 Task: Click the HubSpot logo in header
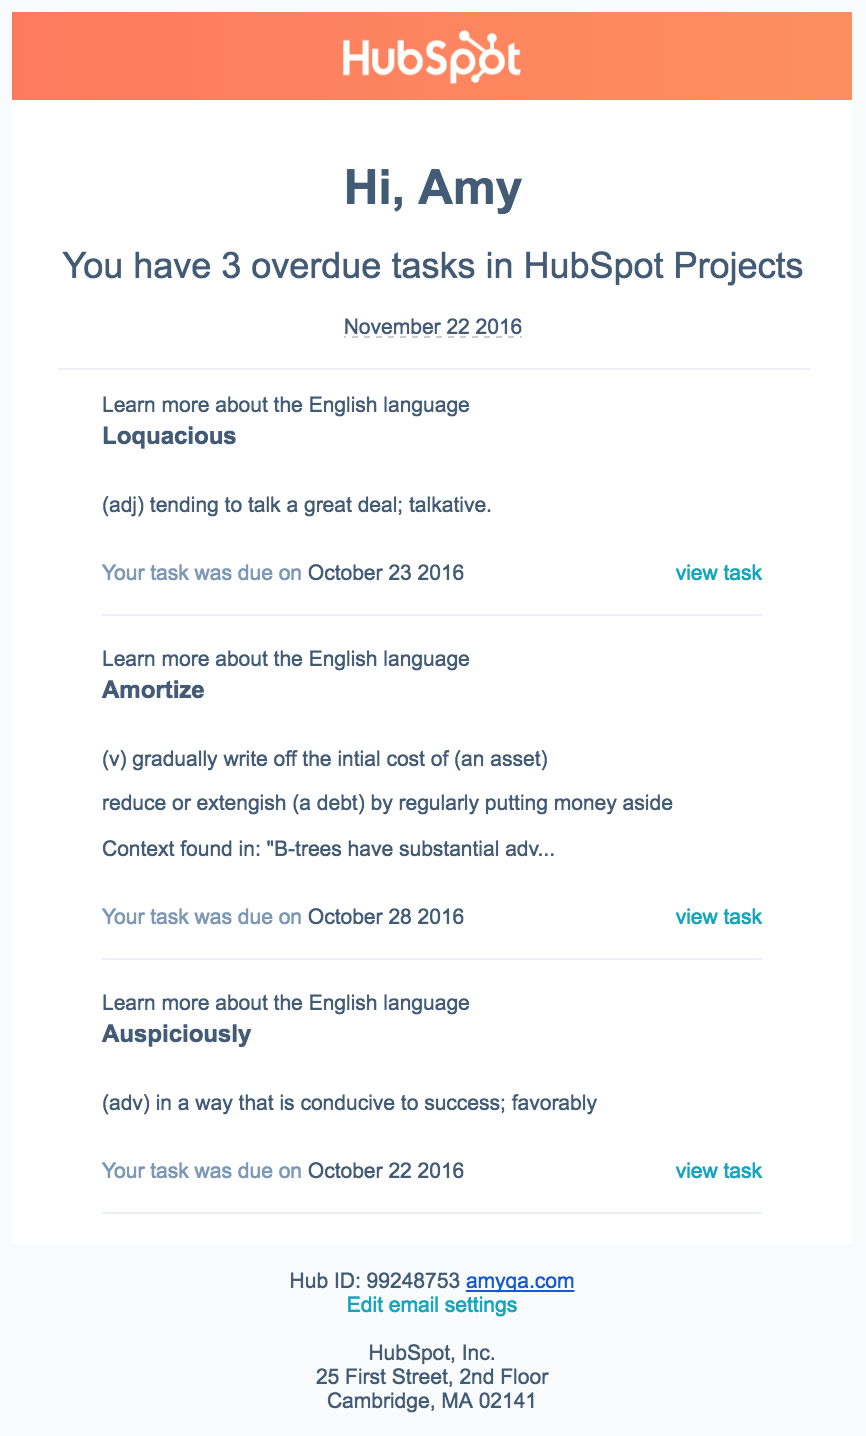point(432,58)
